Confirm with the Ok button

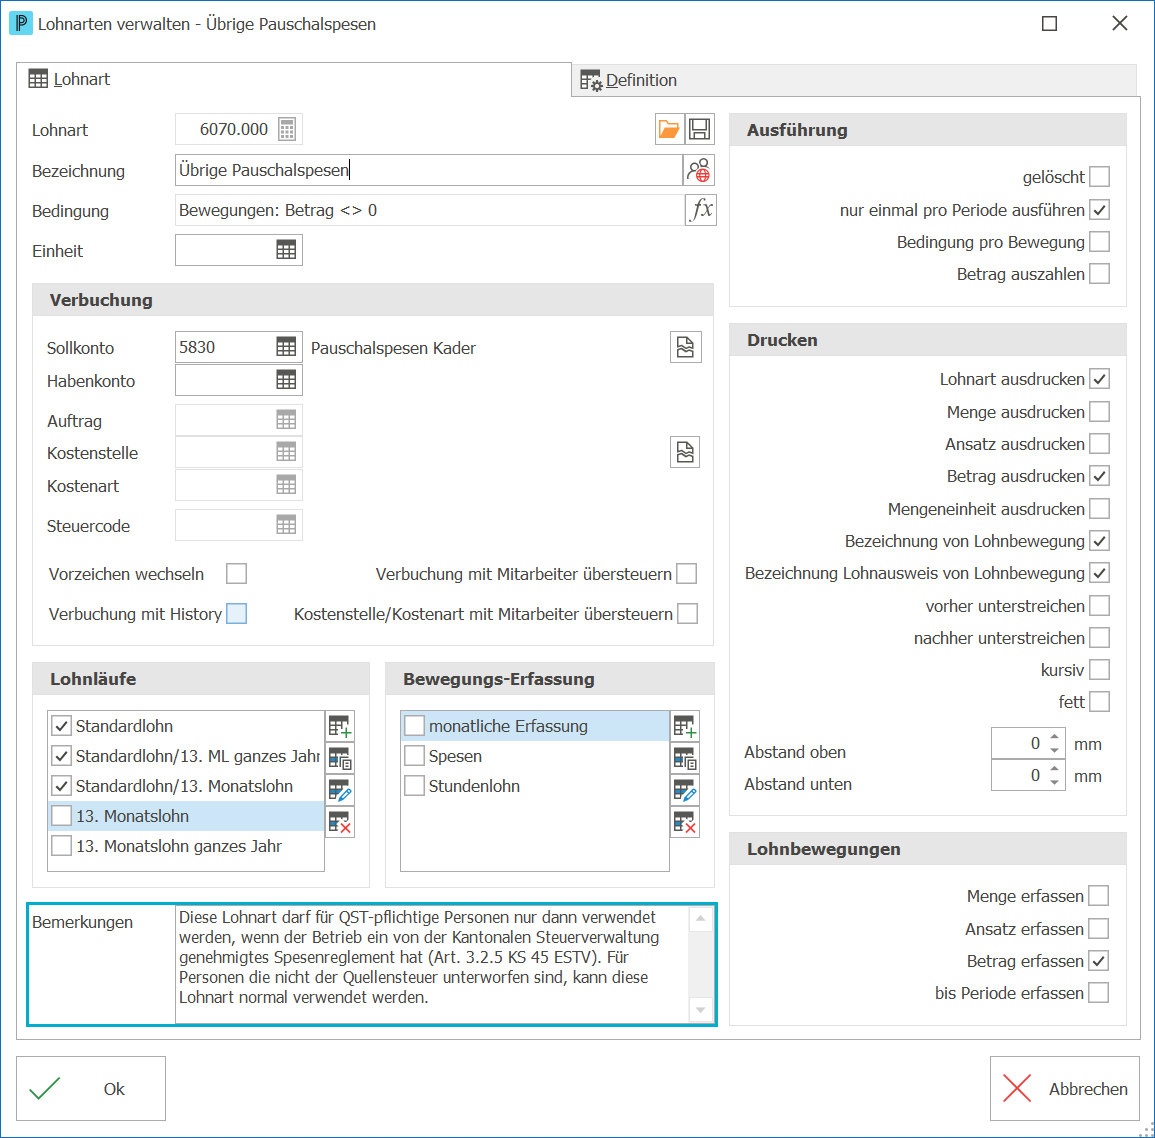tap(91, 1089)
